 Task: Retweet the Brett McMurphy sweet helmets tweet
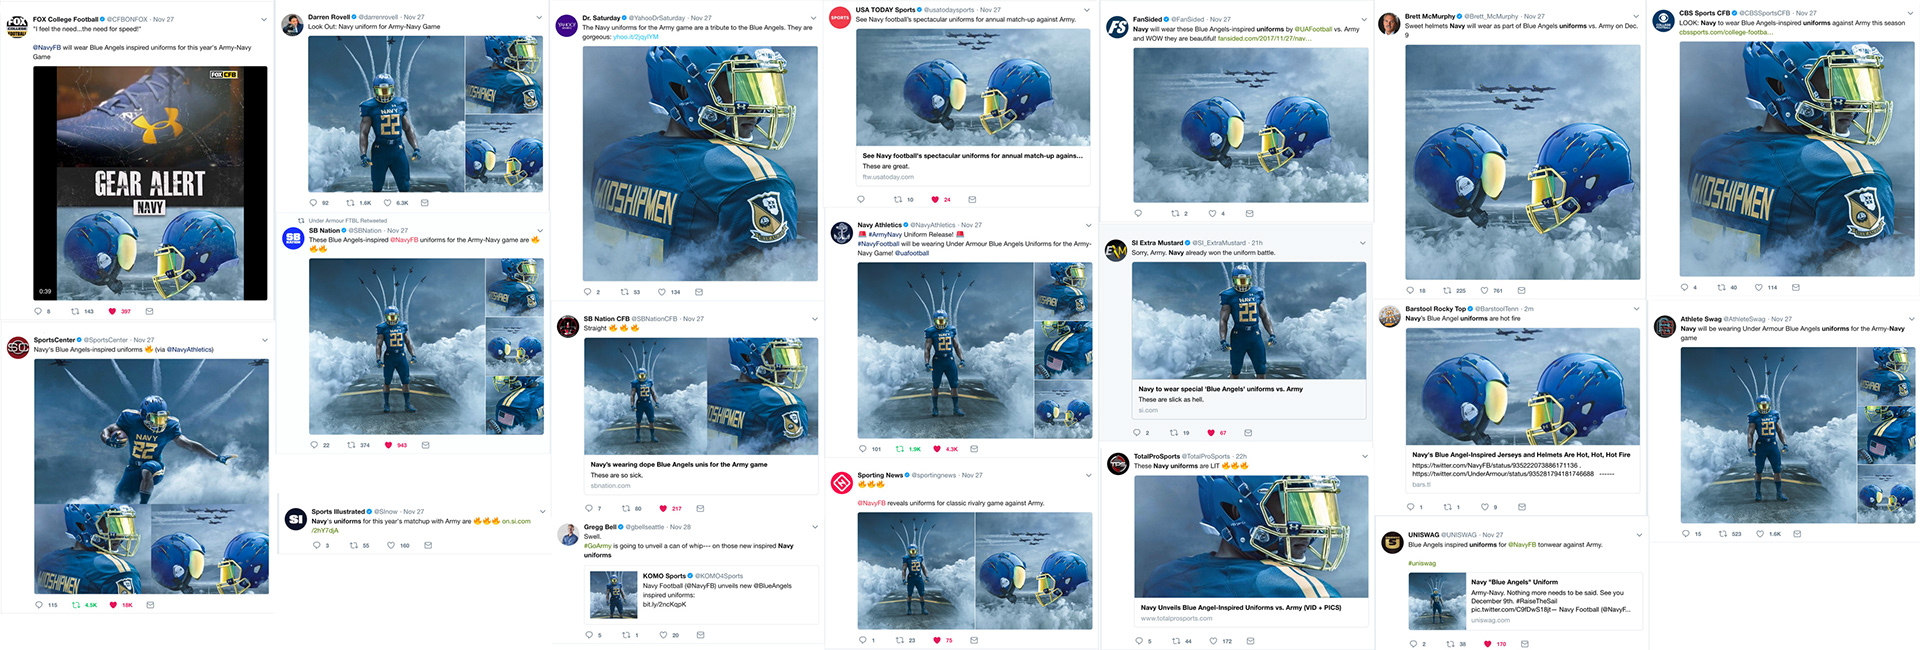(x=1447, y=290)
